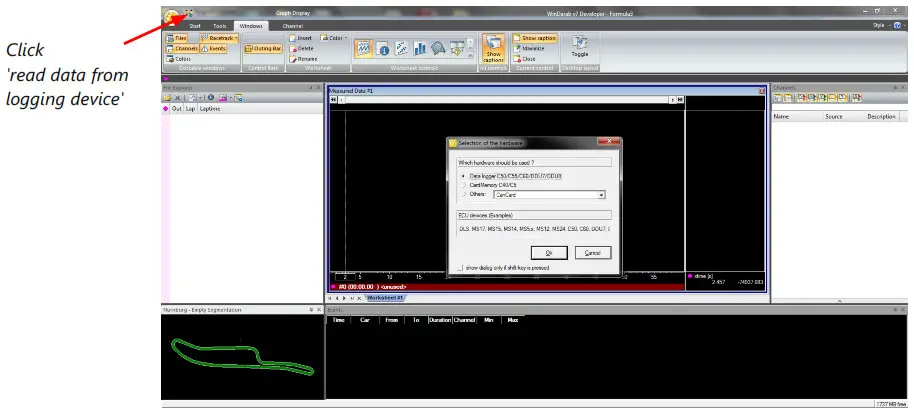
Task: Toggle the Files dockable window
Action: tap(181, 38)
